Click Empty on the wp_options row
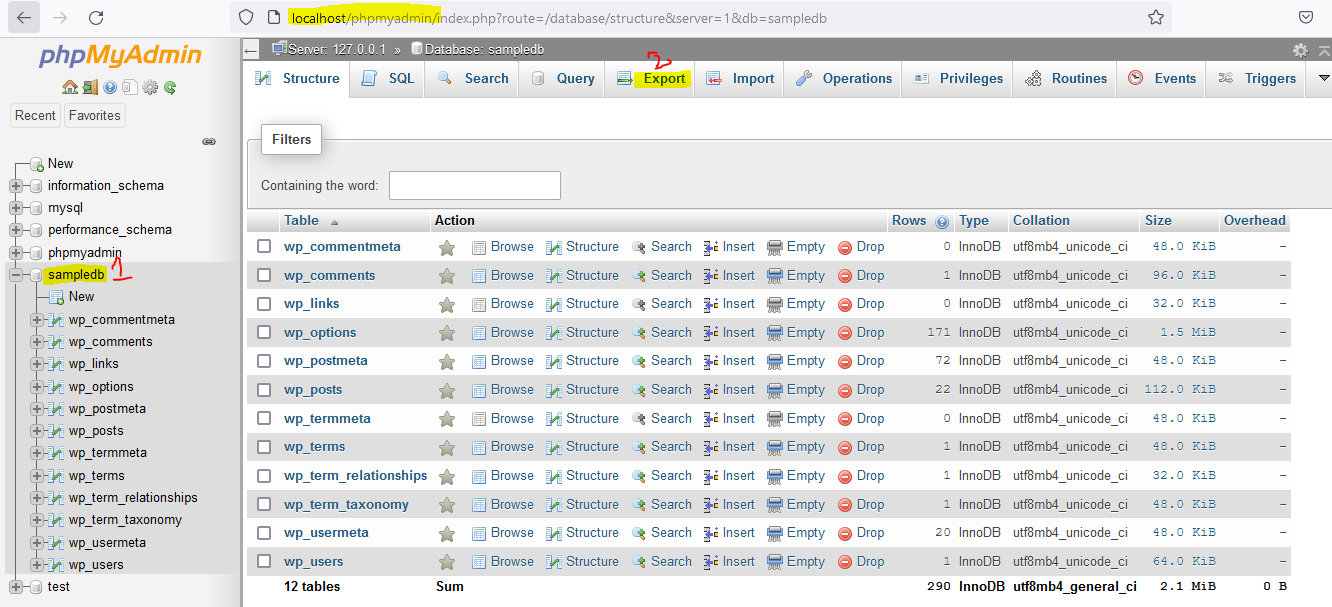The height and width of the screenshot is (607, 1332). coord(796,333)
